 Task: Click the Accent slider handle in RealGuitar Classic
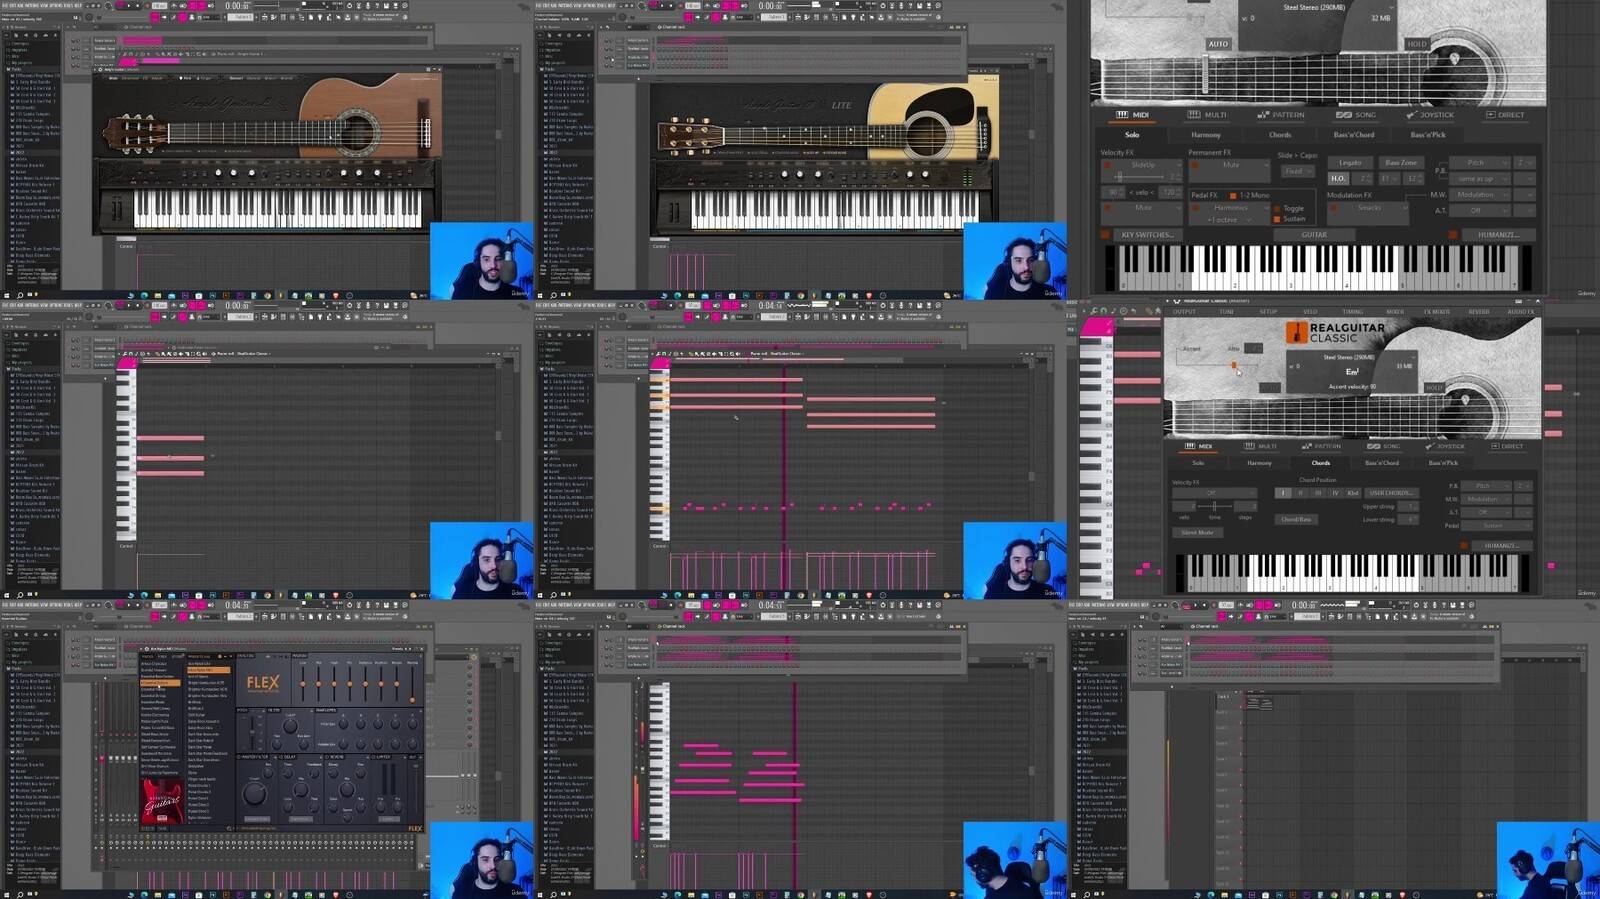[1234, 366]
